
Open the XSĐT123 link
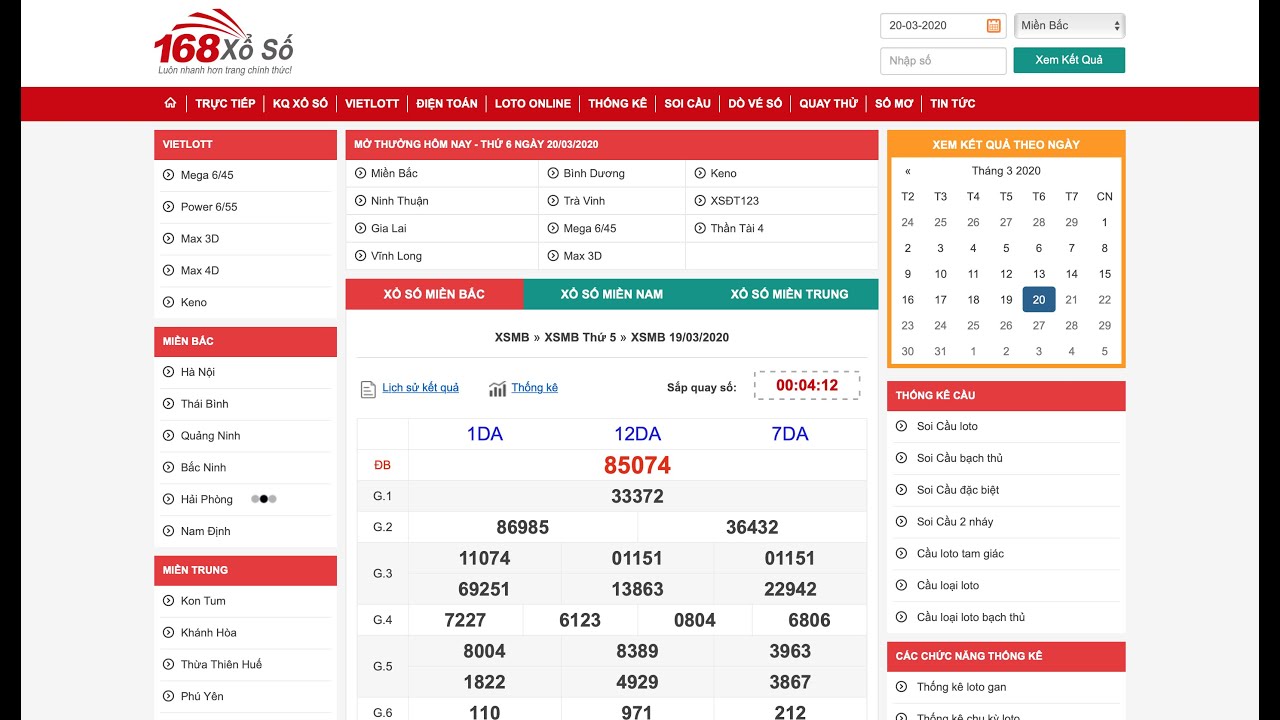[734, 201]
